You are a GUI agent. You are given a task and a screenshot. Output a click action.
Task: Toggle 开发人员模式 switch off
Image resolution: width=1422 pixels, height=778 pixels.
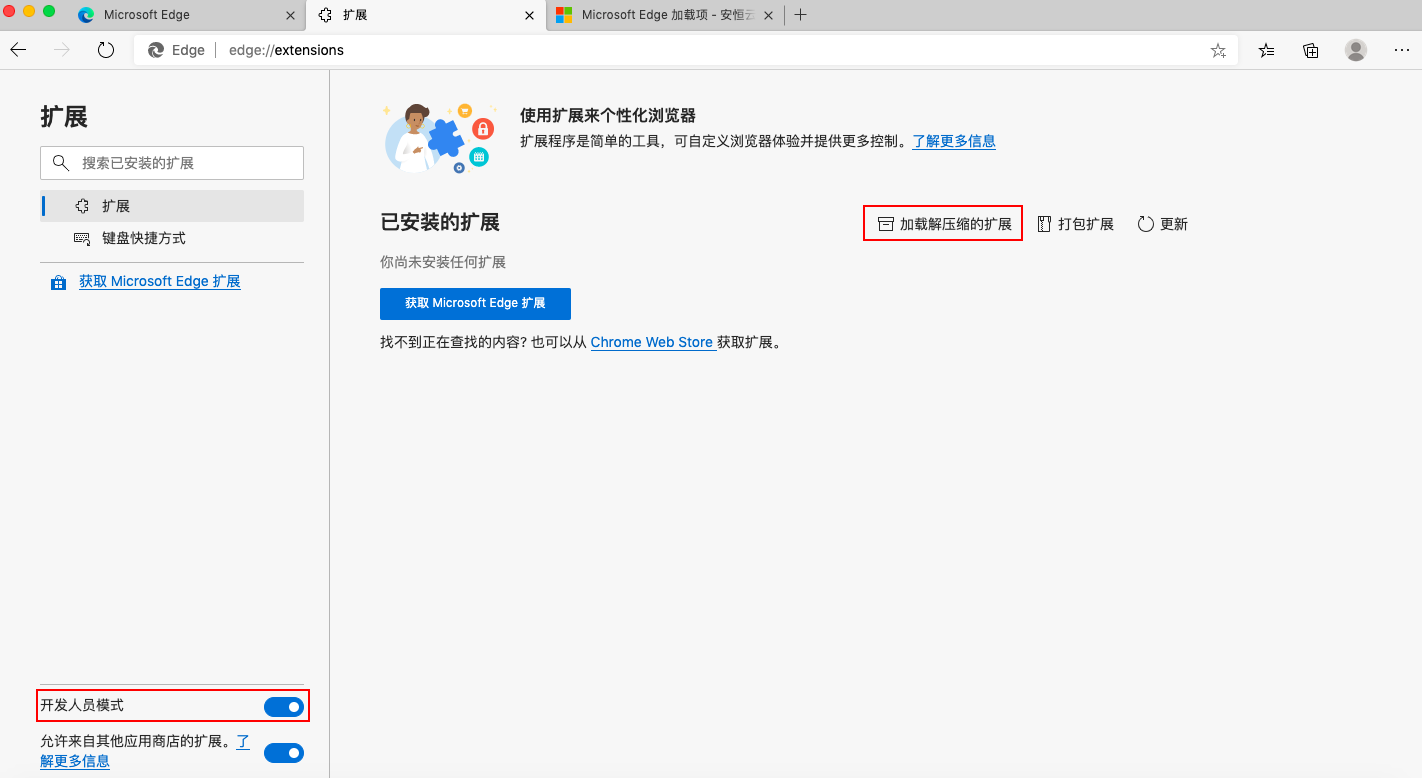point(284,706)
